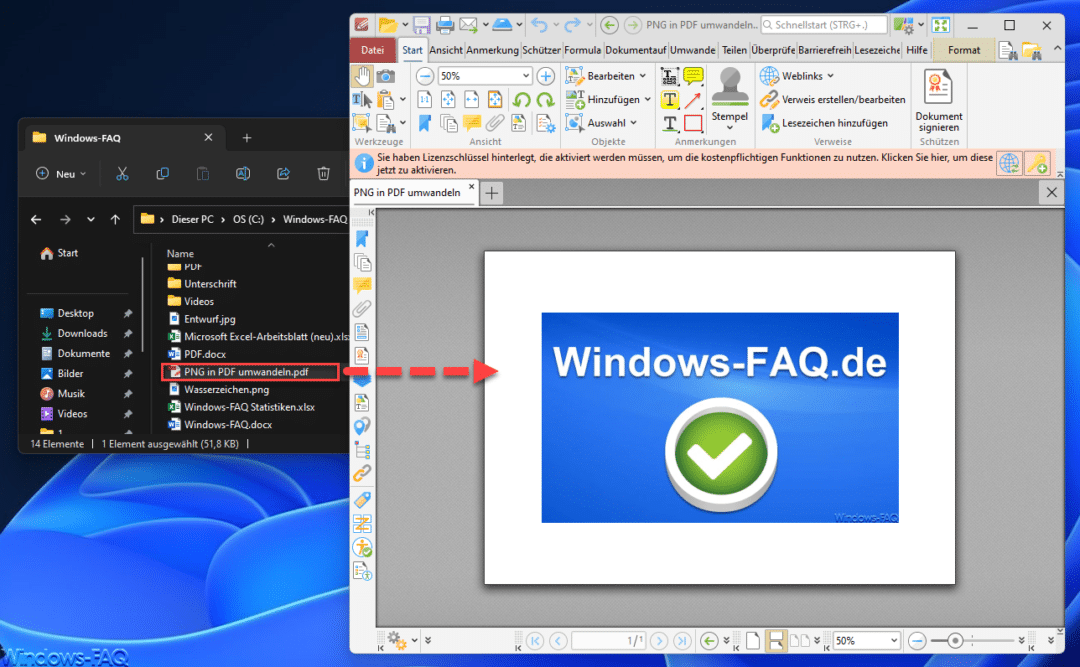This screenshot has height=667, width=1080.
Task: Switch to the Anmerkung ribbon tab
Action: click(x=492, y=50)
